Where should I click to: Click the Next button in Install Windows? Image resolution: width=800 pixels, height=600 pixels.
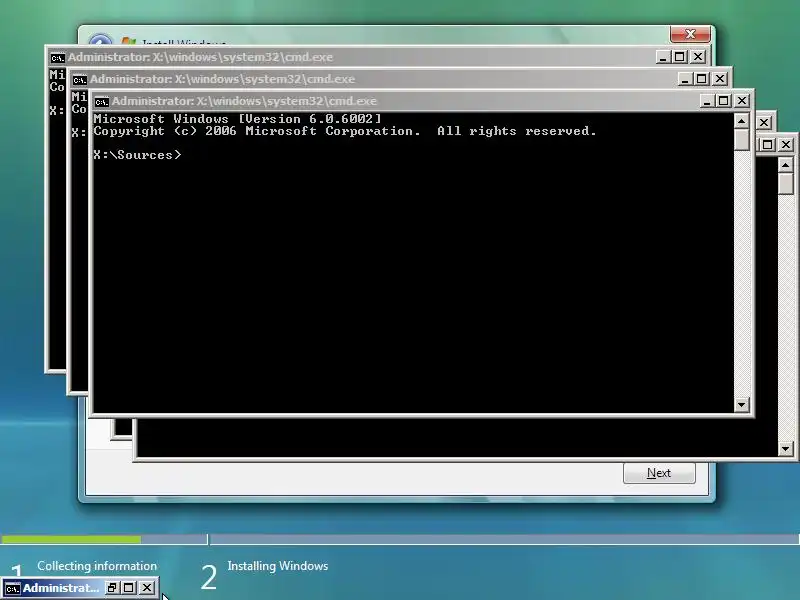(659, 473)
